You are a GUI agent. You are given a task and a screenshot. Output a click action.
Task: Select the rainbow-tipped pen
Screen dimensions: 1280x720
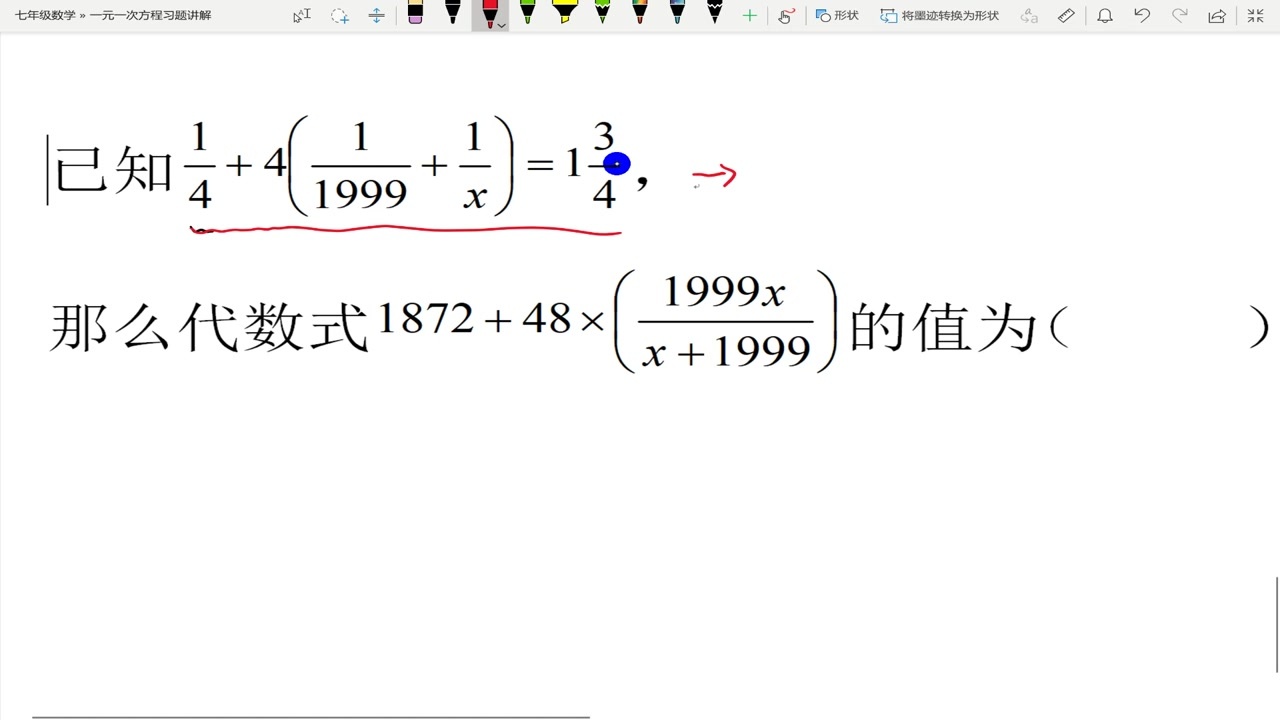[x=640, y=13]
